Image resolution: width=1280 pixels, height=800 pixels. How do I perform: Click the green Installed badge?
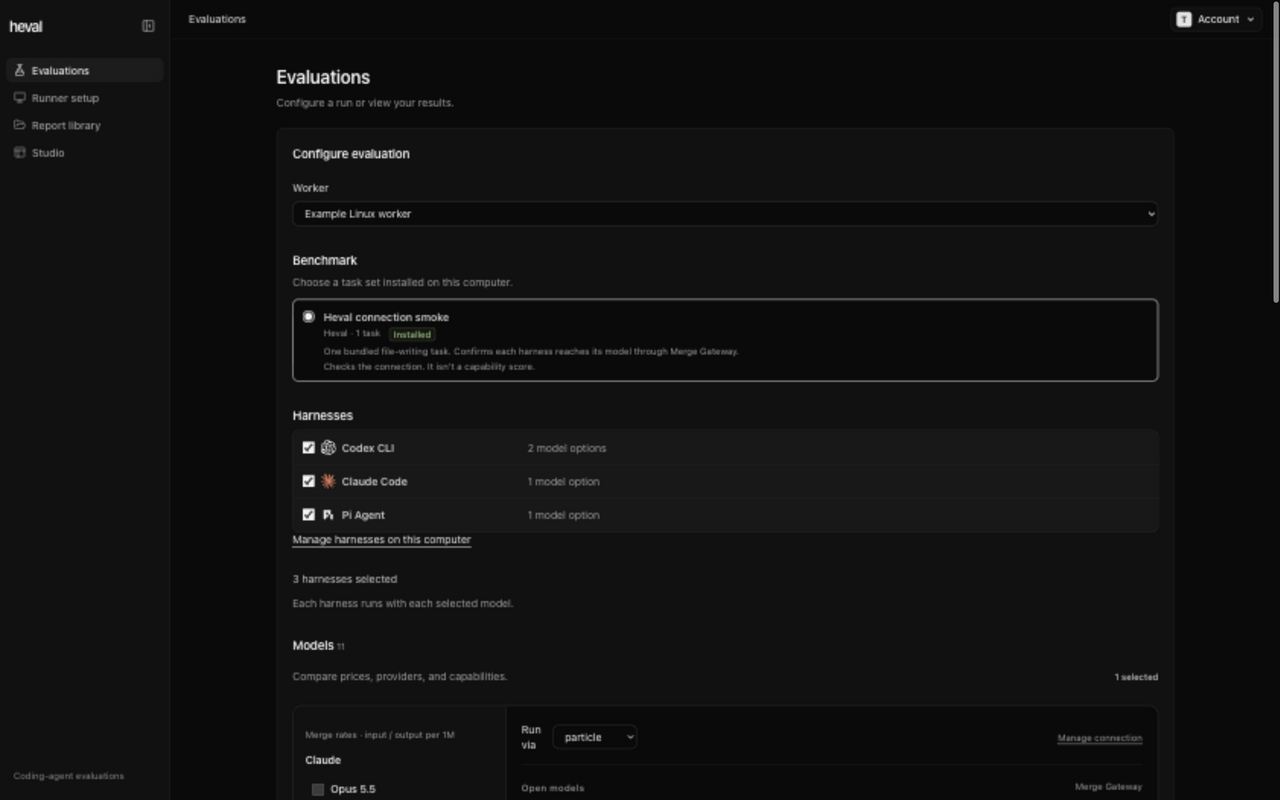(412, 334)
